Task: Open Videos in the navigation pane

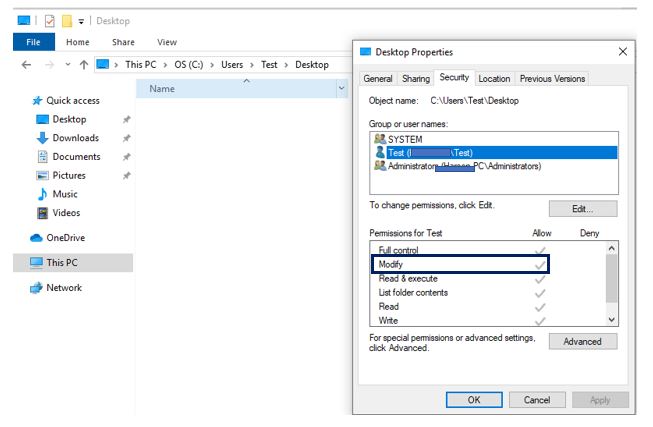Action: pos(66,213)
